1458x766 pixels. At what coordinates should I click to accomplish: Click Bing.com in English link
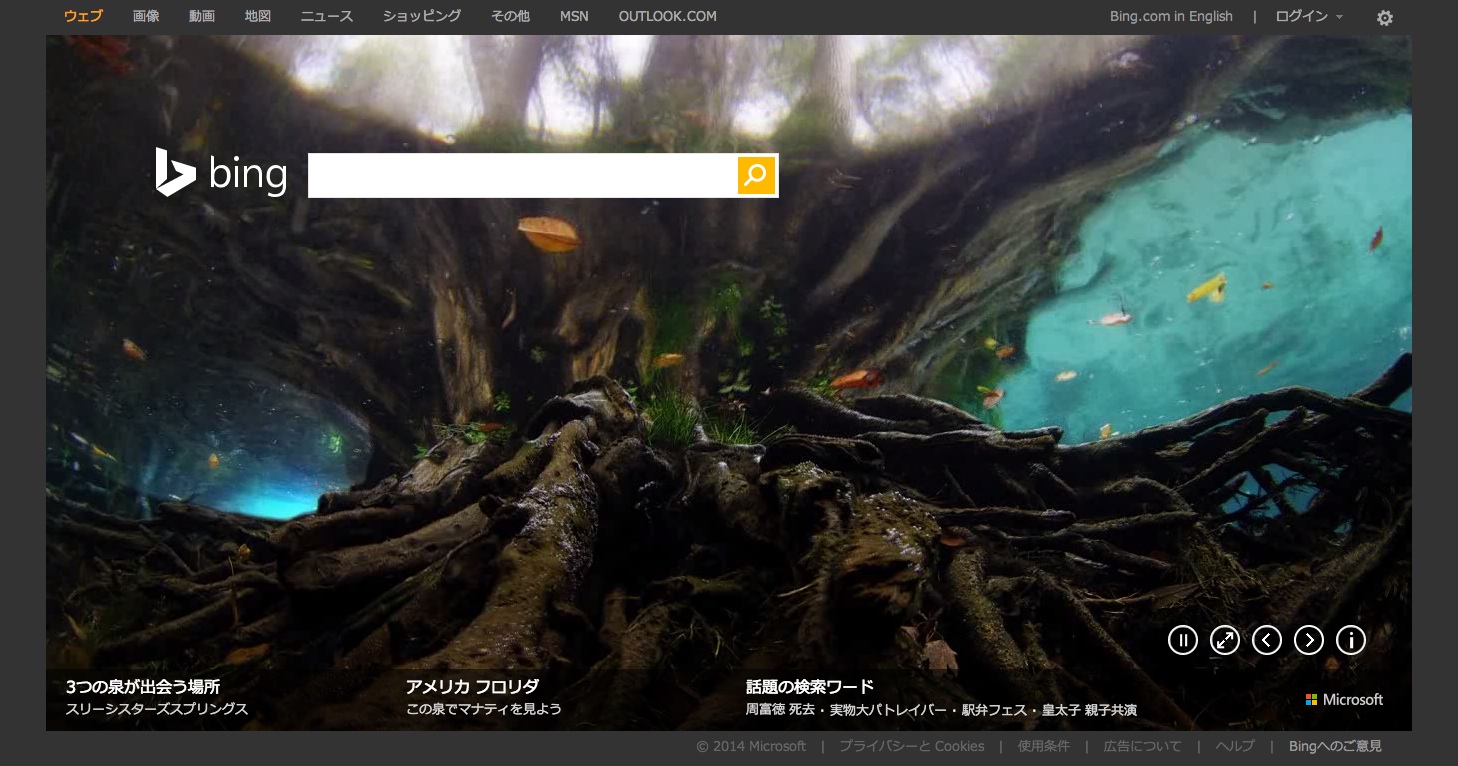tap(1171, 16)
